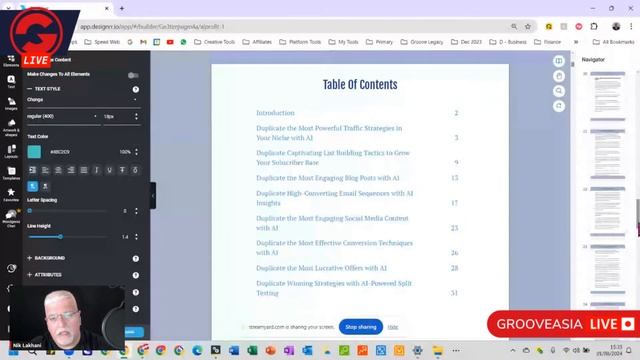Open the Creative Tools bookmark folder

215,42
